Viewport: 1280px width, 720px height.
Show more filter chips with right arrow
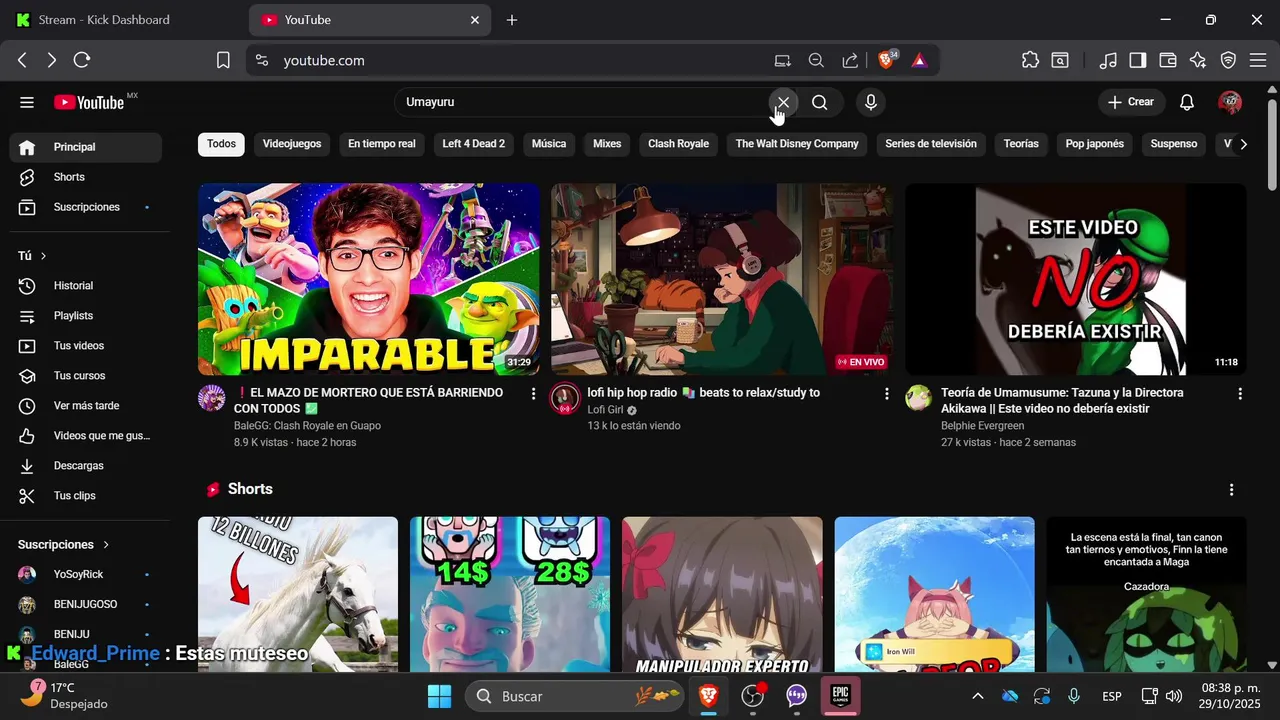click(1243, 144)
